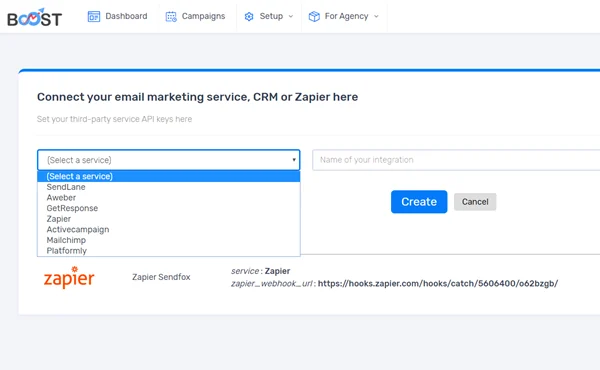Click the Dashboard icon in navbar
Image resolution: width=600 pixels, height=370 pixels.
(94, 16)
